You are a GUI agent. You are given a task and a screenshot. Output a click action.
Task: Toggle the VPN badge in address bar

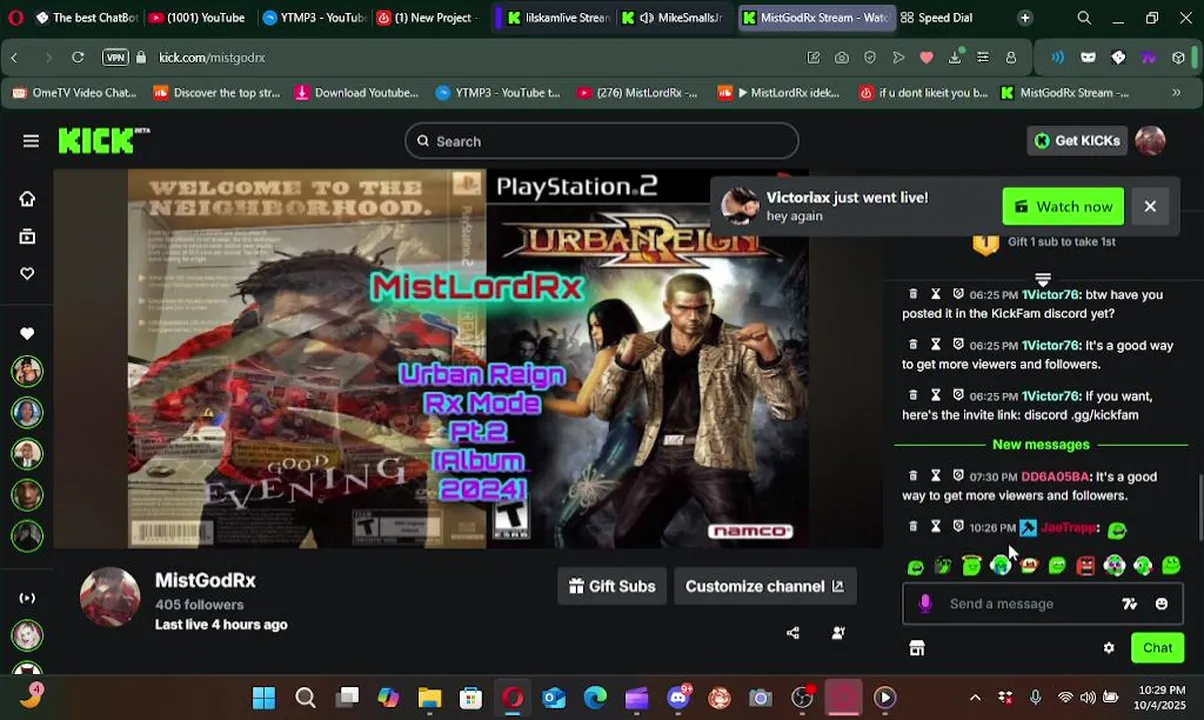click(x=116, y=58)
